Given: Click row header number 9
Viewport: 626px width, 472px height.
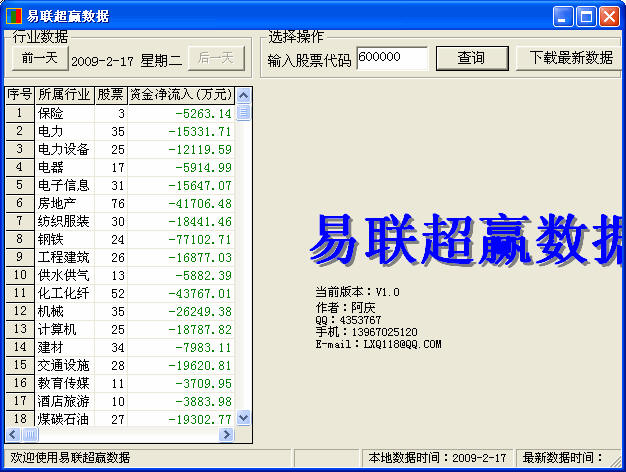Looking at the screenshot, I should (x=20, y=257).
